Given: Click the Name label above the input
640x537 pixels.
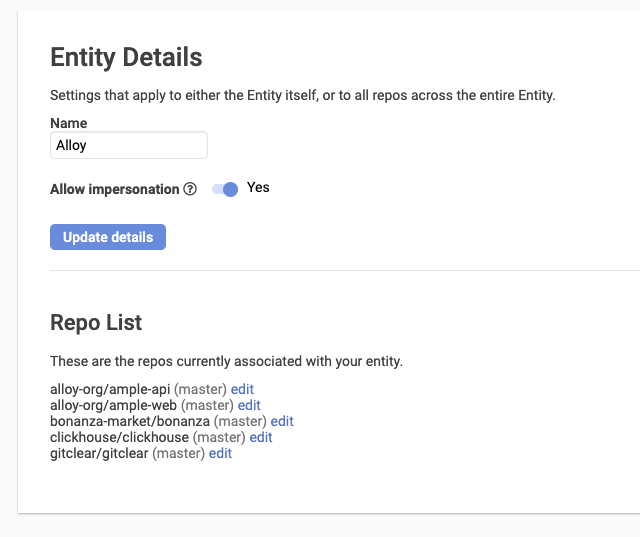Looking at the screenshot, I should tap(68, 123).
